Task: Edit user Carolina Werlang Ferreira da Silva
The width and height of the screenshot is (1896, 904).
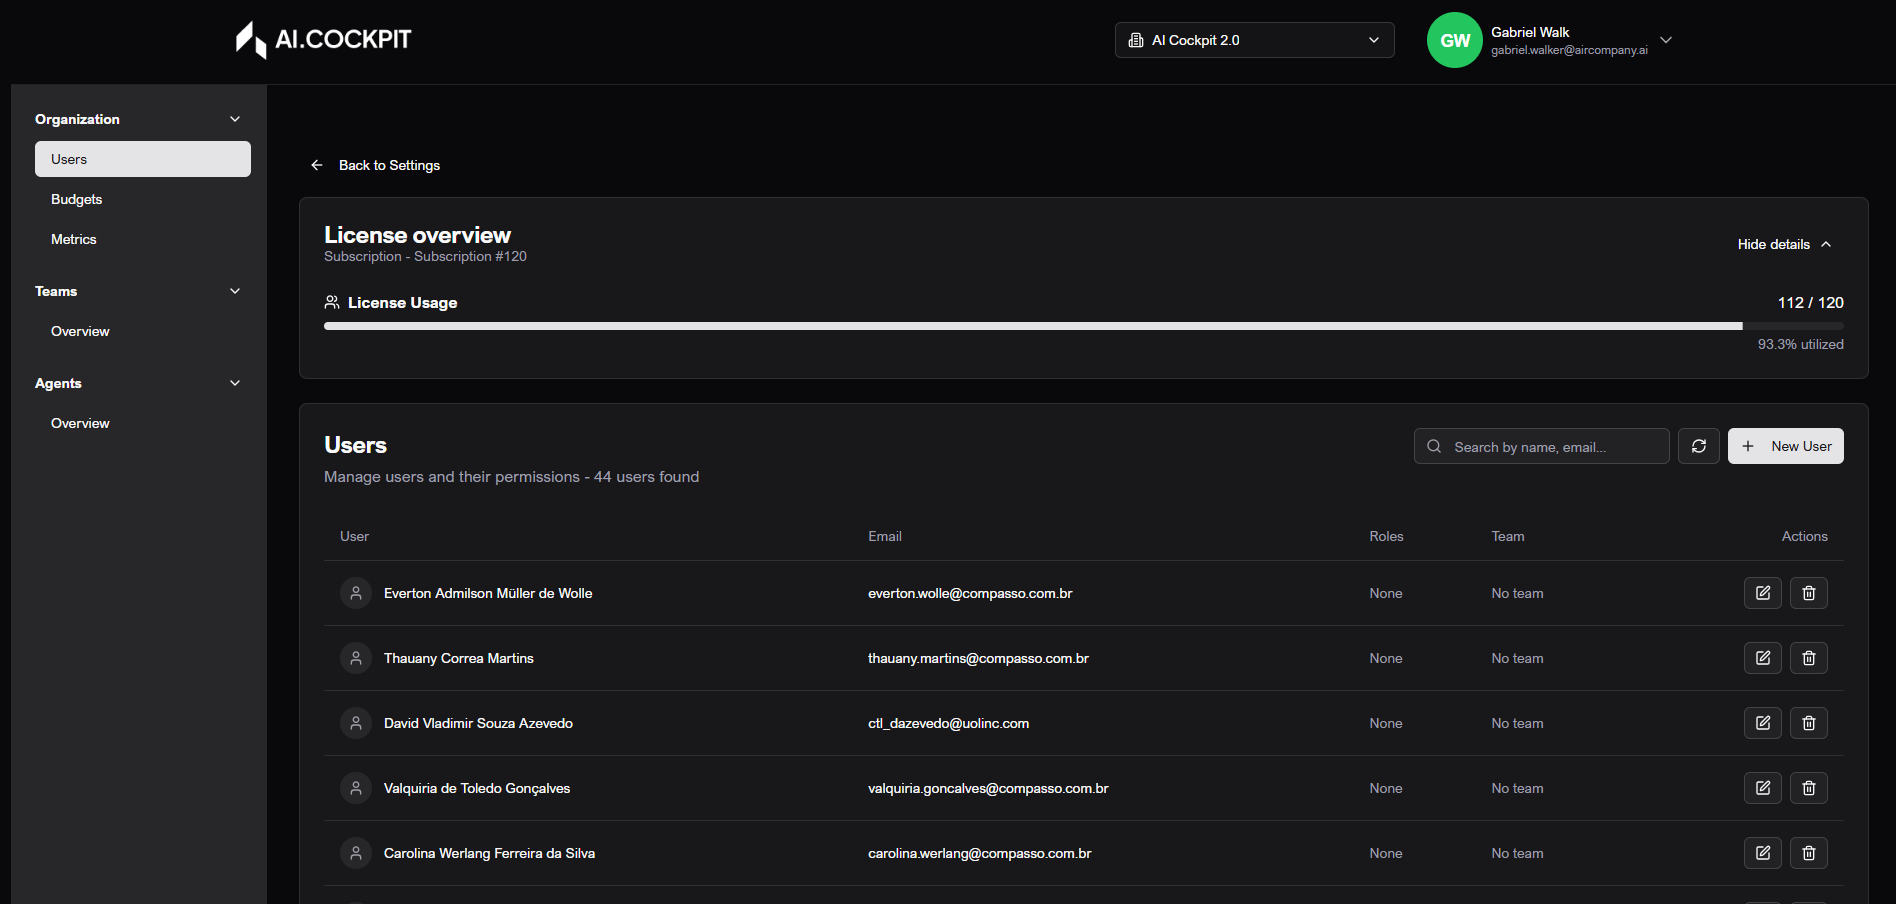Action: click(1762, 853)
